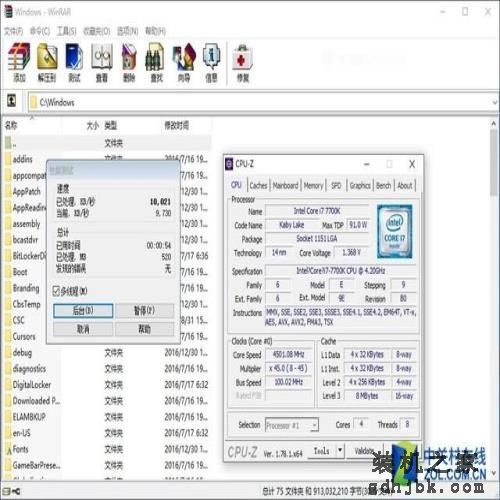Viewport: 500px width, 500px height.
Task: Switch to the Memory tab in CPU-Z
Action: (313, 185)
